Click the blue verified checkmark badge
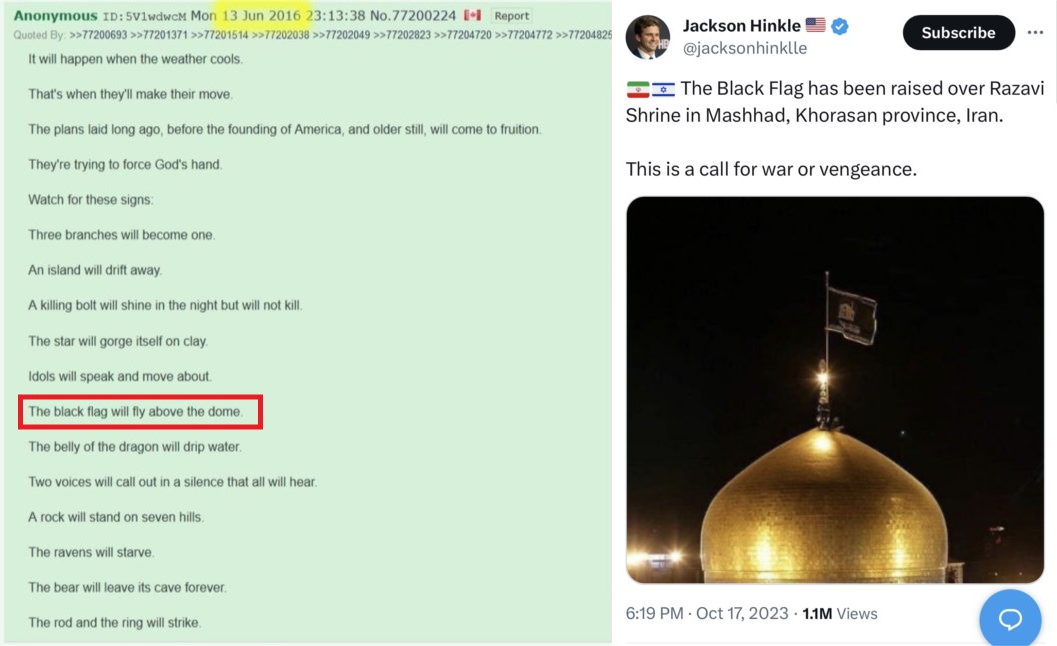This screenshot has width=1057, height=646. coord(840,26)
